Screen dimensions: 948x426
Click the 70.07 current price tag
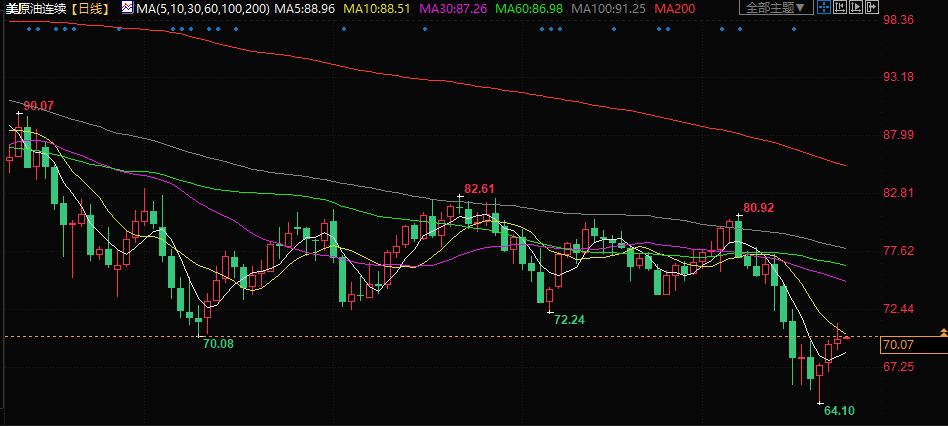point(898,345)
